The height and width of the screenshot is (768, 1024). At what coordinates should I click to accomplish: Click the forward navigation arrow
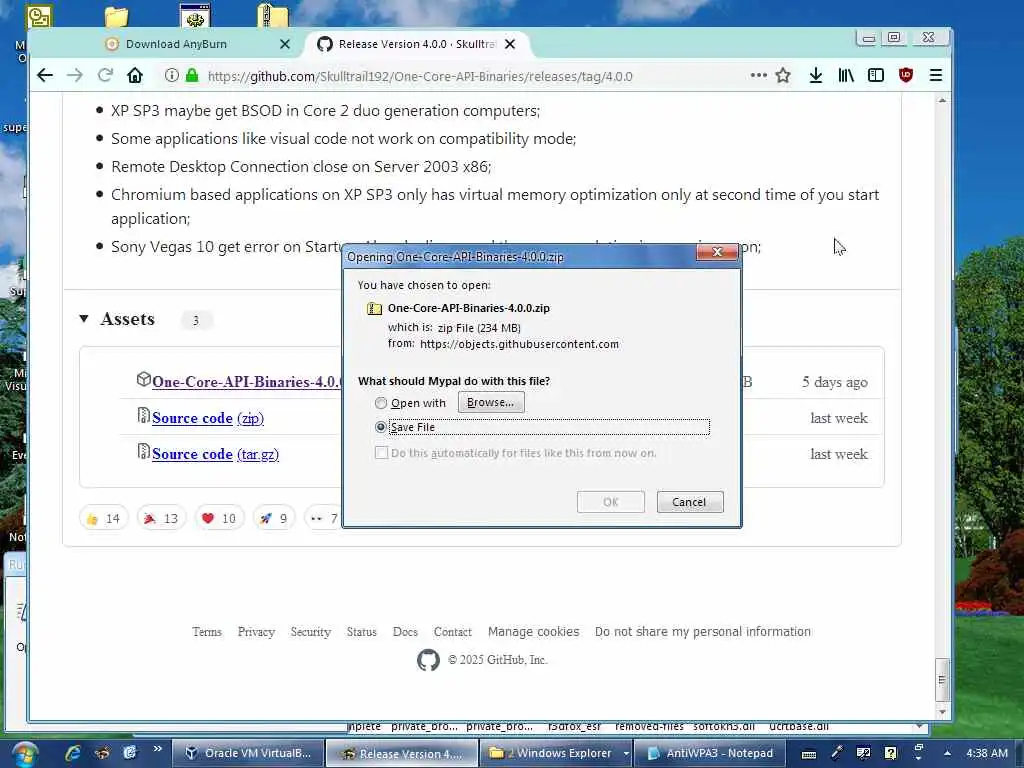click(74, 76)
